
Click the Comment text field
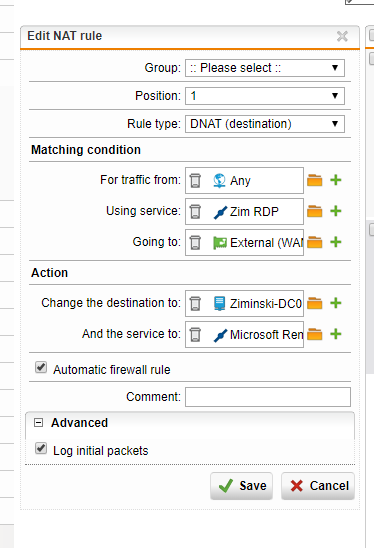tap(268, 397)
